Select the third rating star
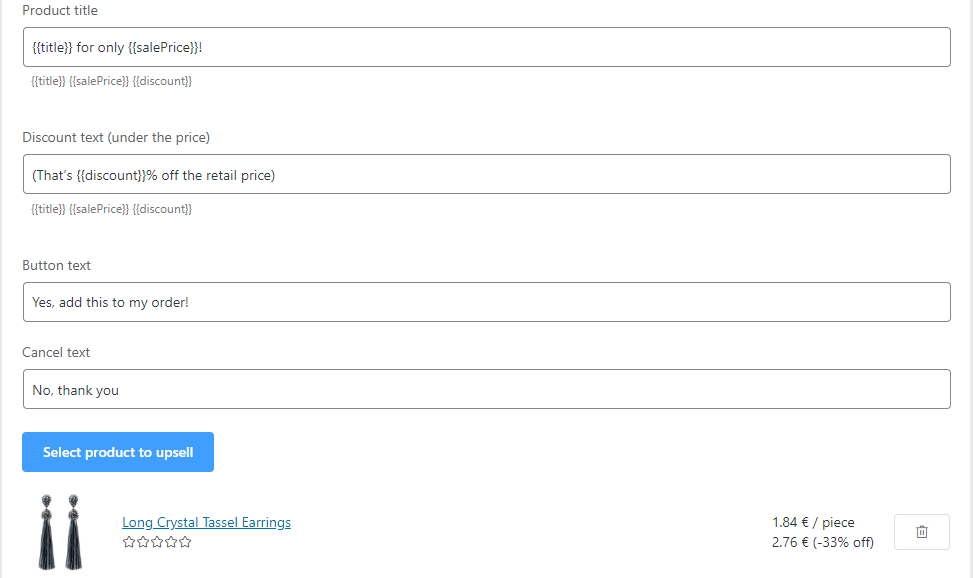 click(x=157, y=542)
